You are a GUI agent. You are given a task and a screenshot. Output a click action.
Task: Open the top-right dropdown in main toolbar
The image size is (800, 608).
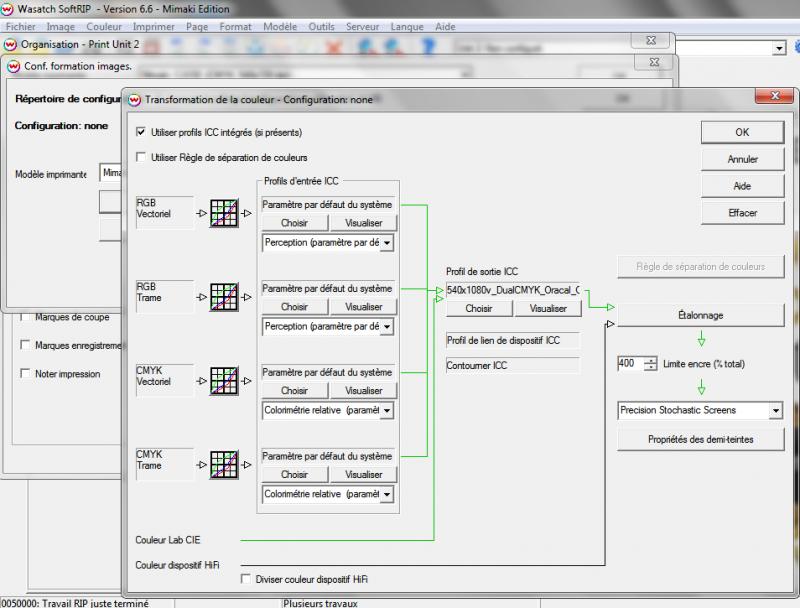(x=779, y=48)
